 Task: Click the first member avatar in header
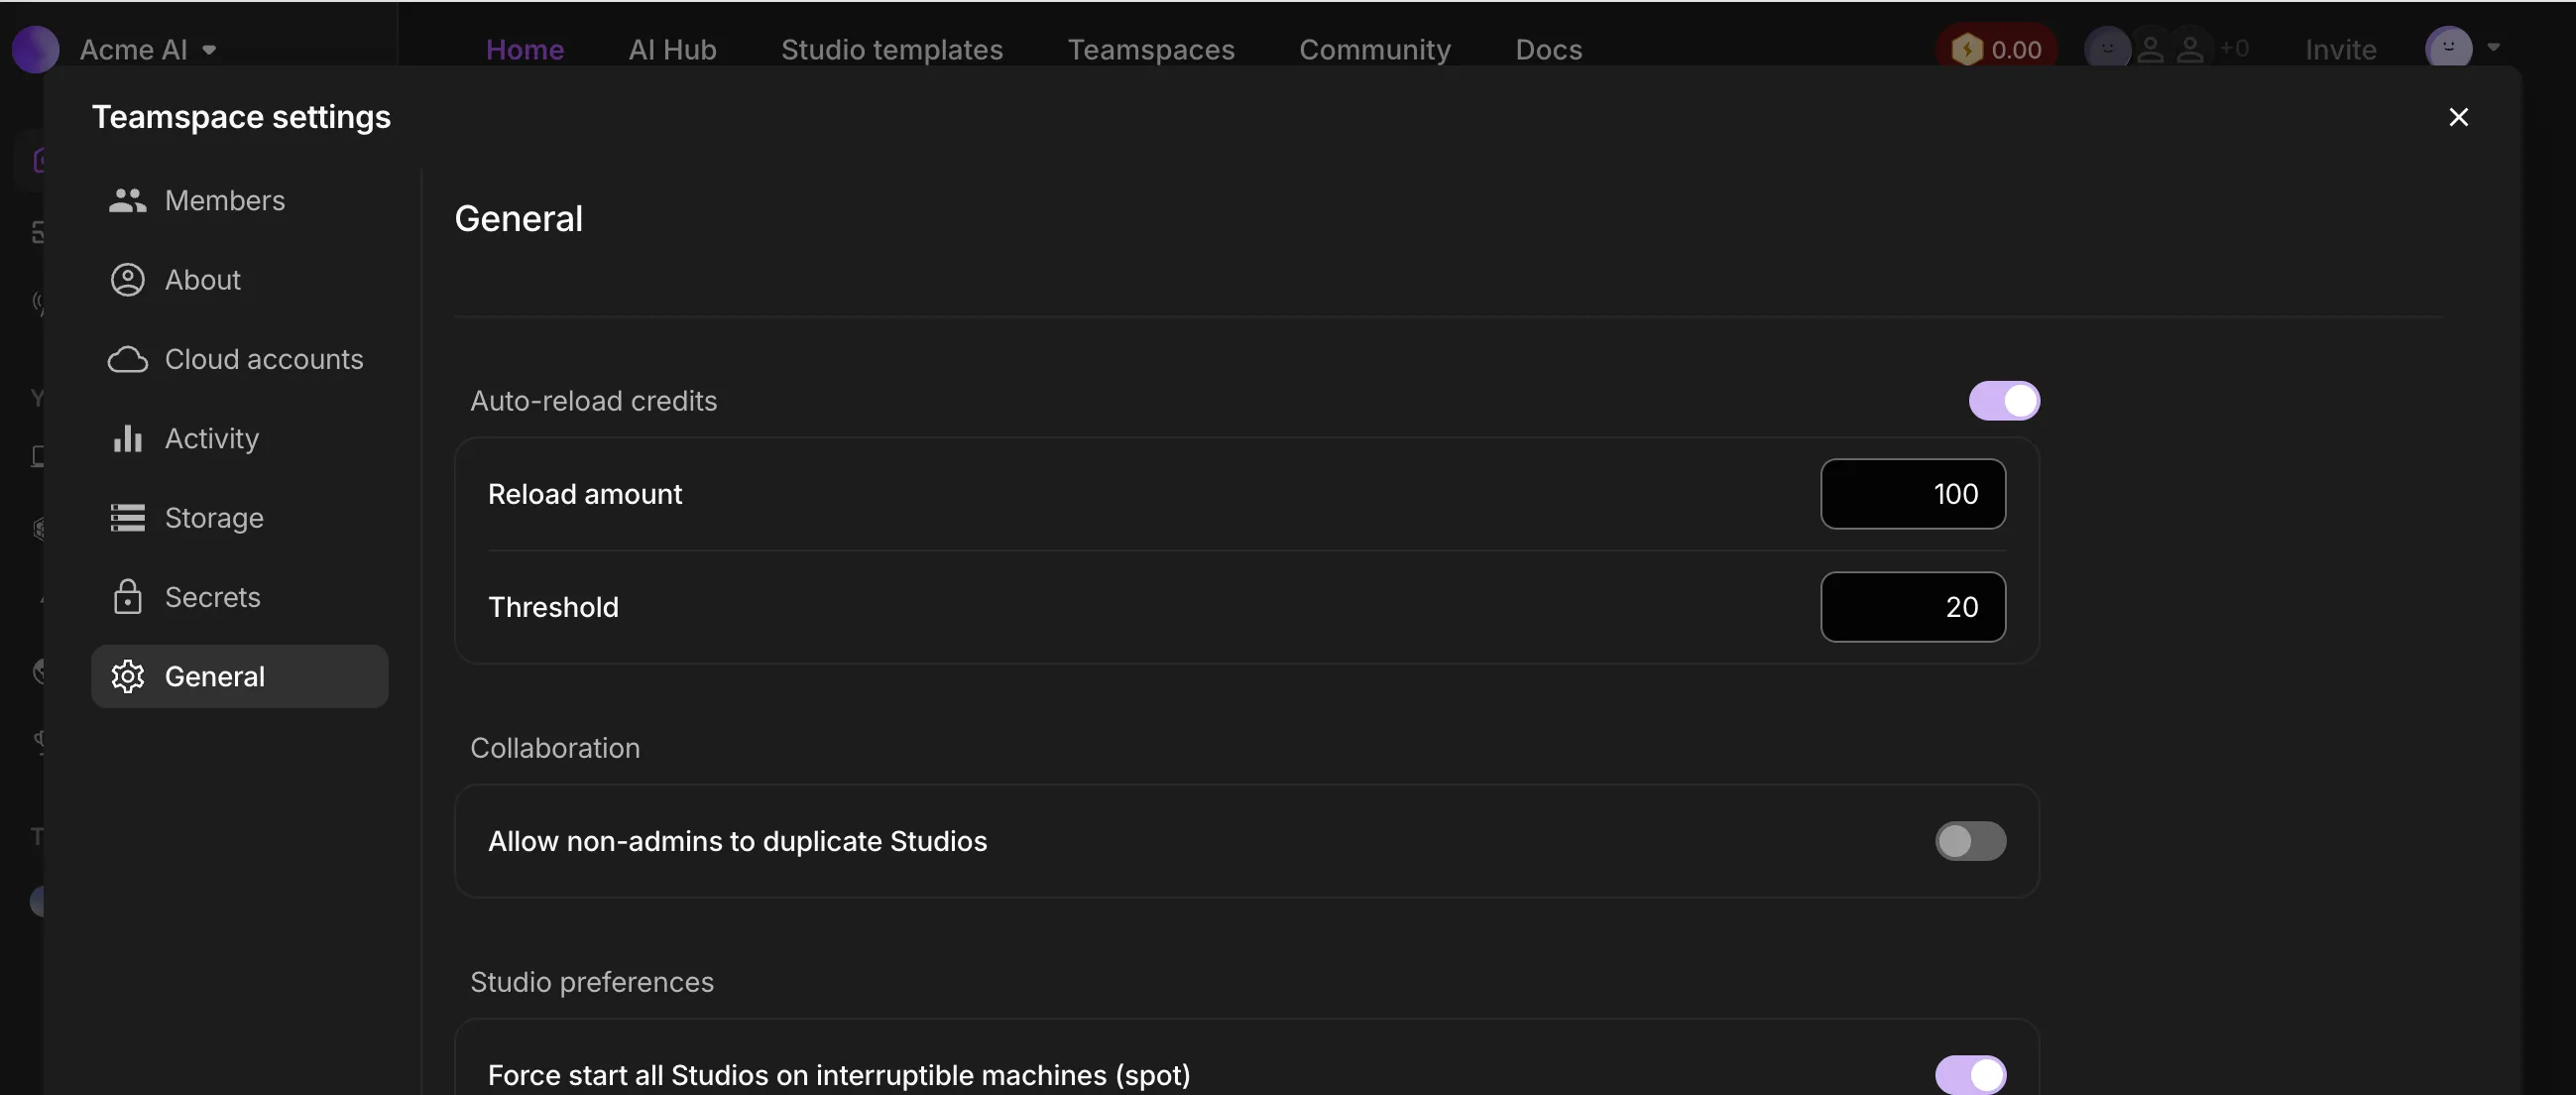(x=2107, y=48)
